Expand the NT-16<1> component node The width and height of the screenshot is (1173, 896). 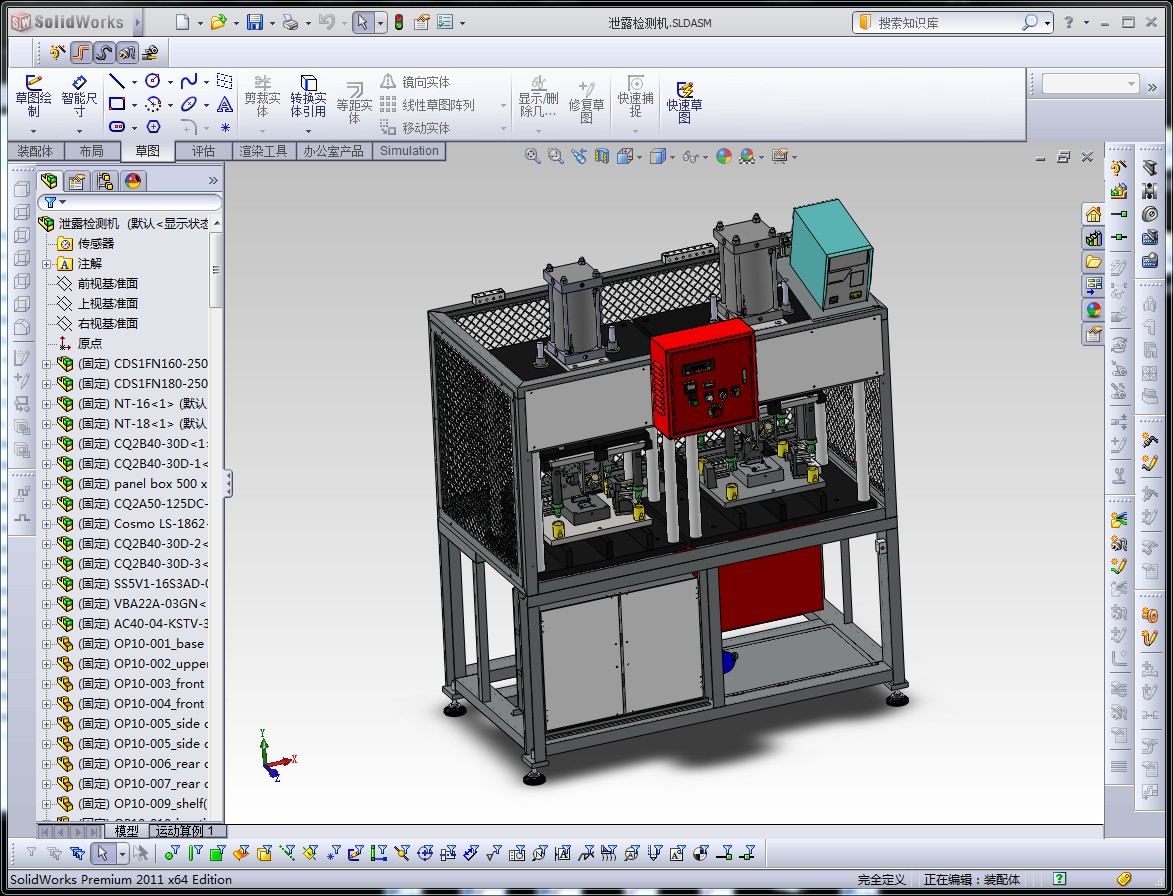[46, 404]
